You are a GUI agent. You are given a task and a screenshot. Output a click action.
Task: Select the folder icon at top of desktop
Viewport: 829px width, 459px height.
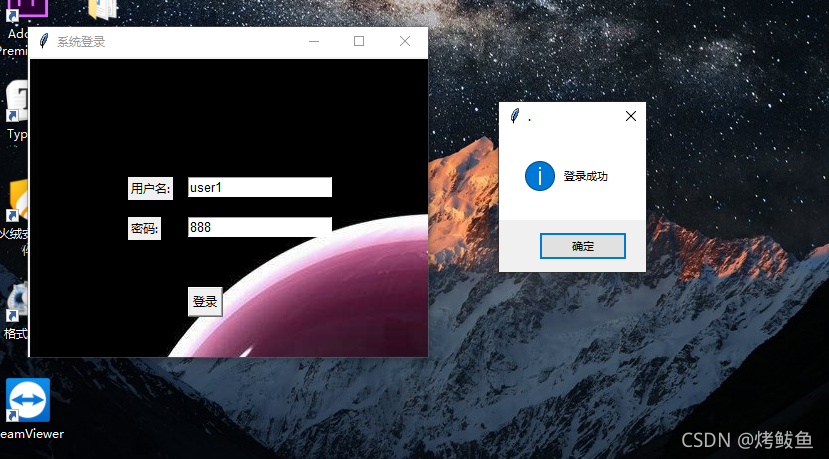coord(103,10)
